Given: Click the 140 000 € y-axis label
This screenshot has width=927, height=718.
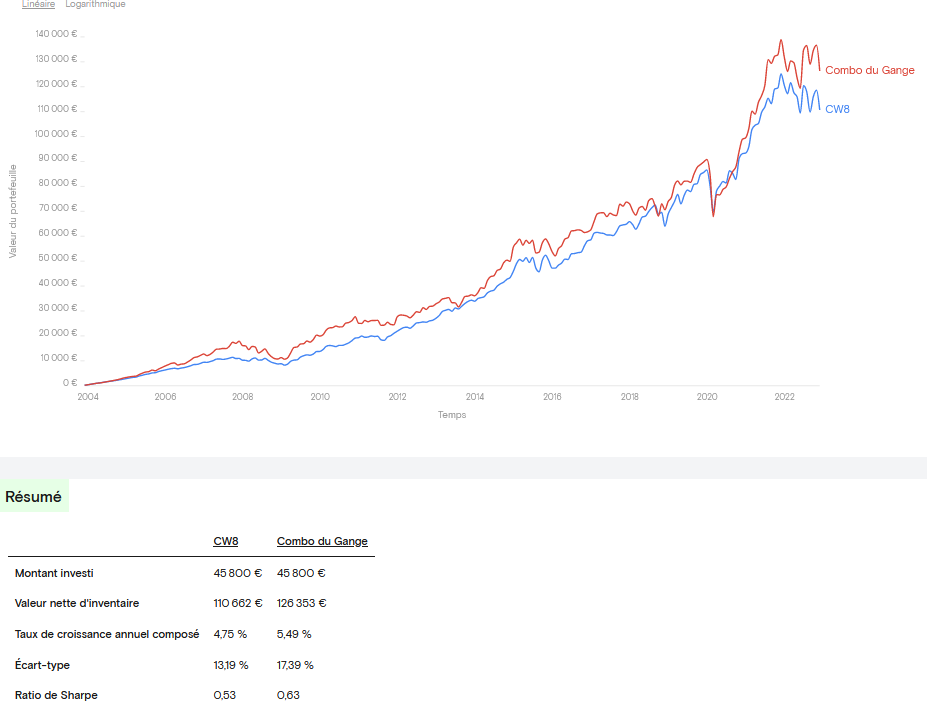Looking at the screenshot, I should pyautogui.click(x=56, y=34).
